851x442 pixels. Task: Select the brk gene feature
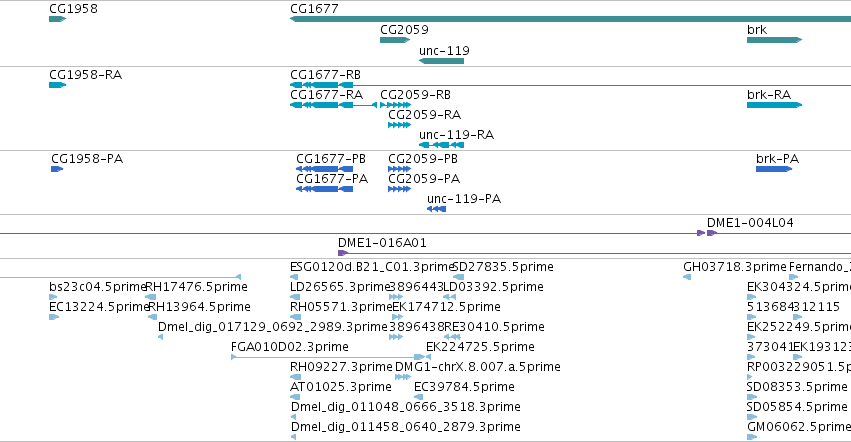(774, 40)
